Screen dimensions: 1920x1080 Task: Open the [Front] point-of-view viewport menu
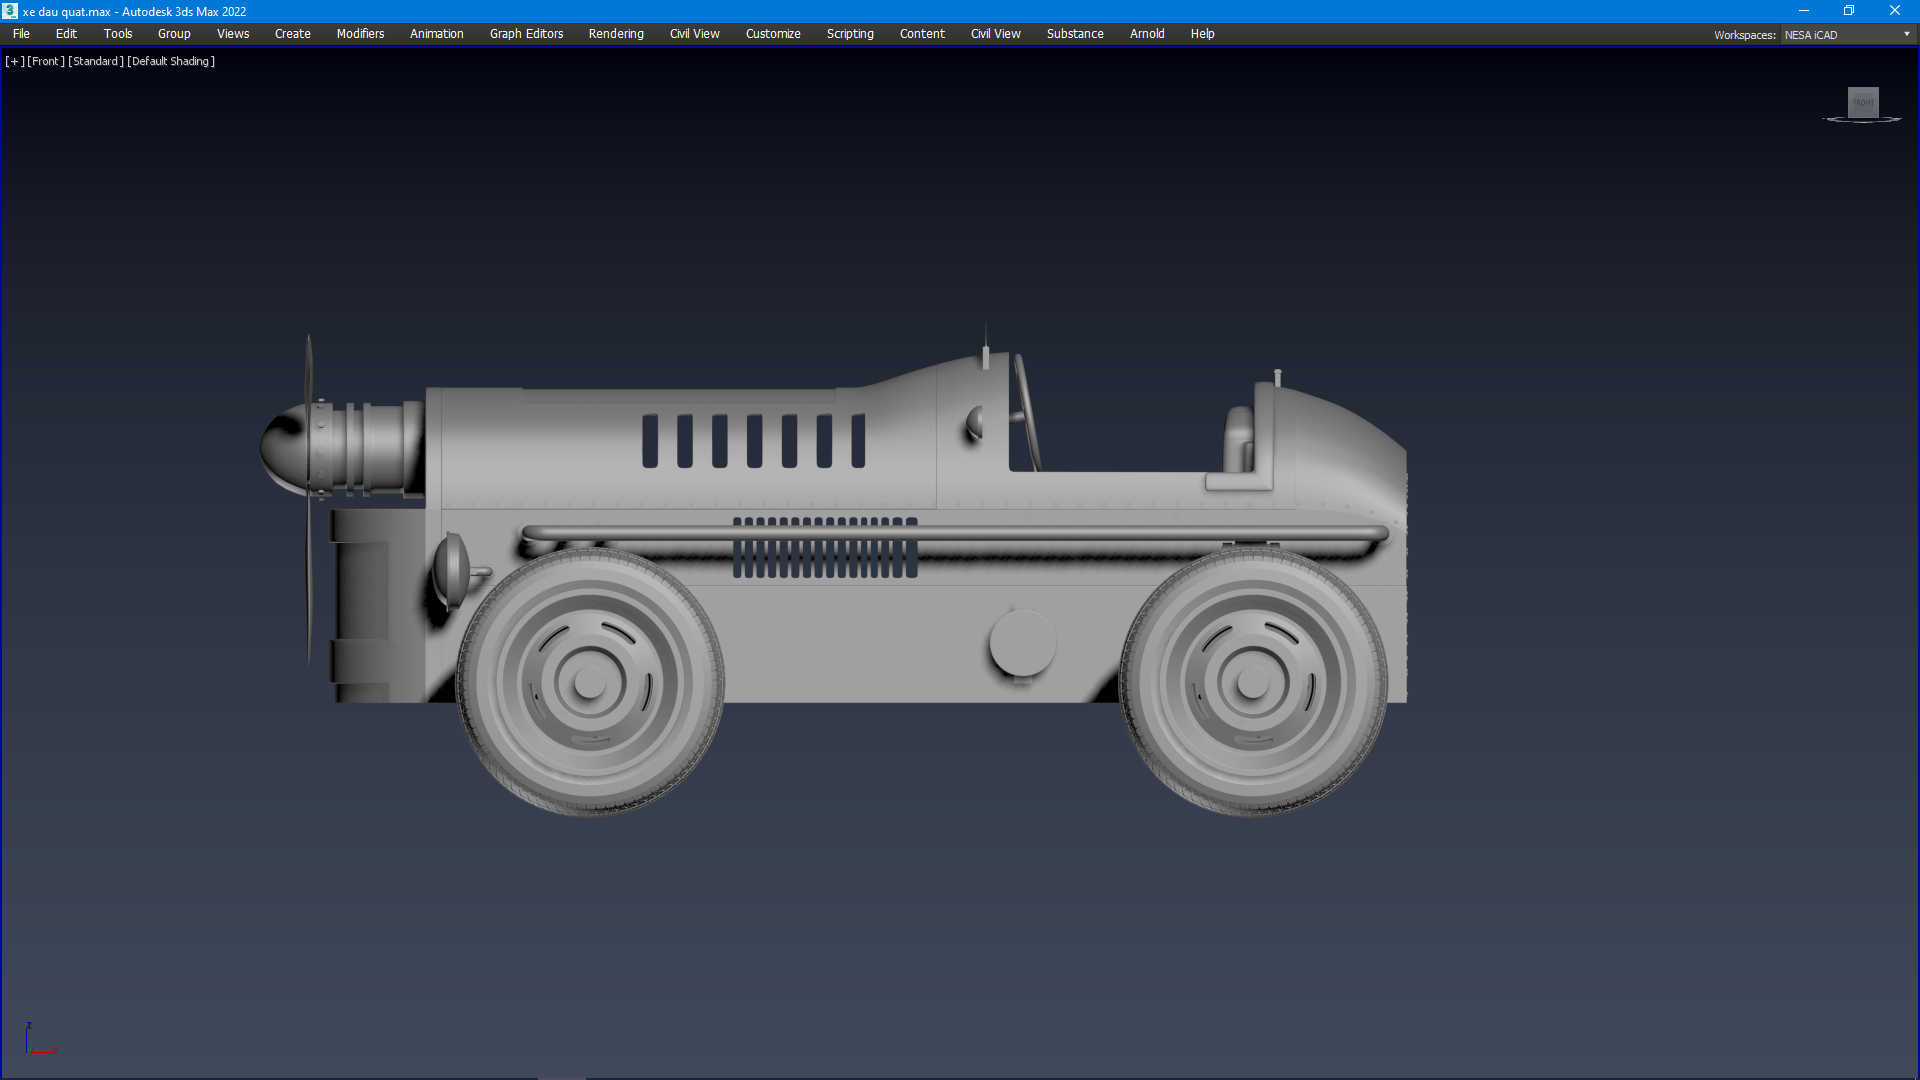46,61
